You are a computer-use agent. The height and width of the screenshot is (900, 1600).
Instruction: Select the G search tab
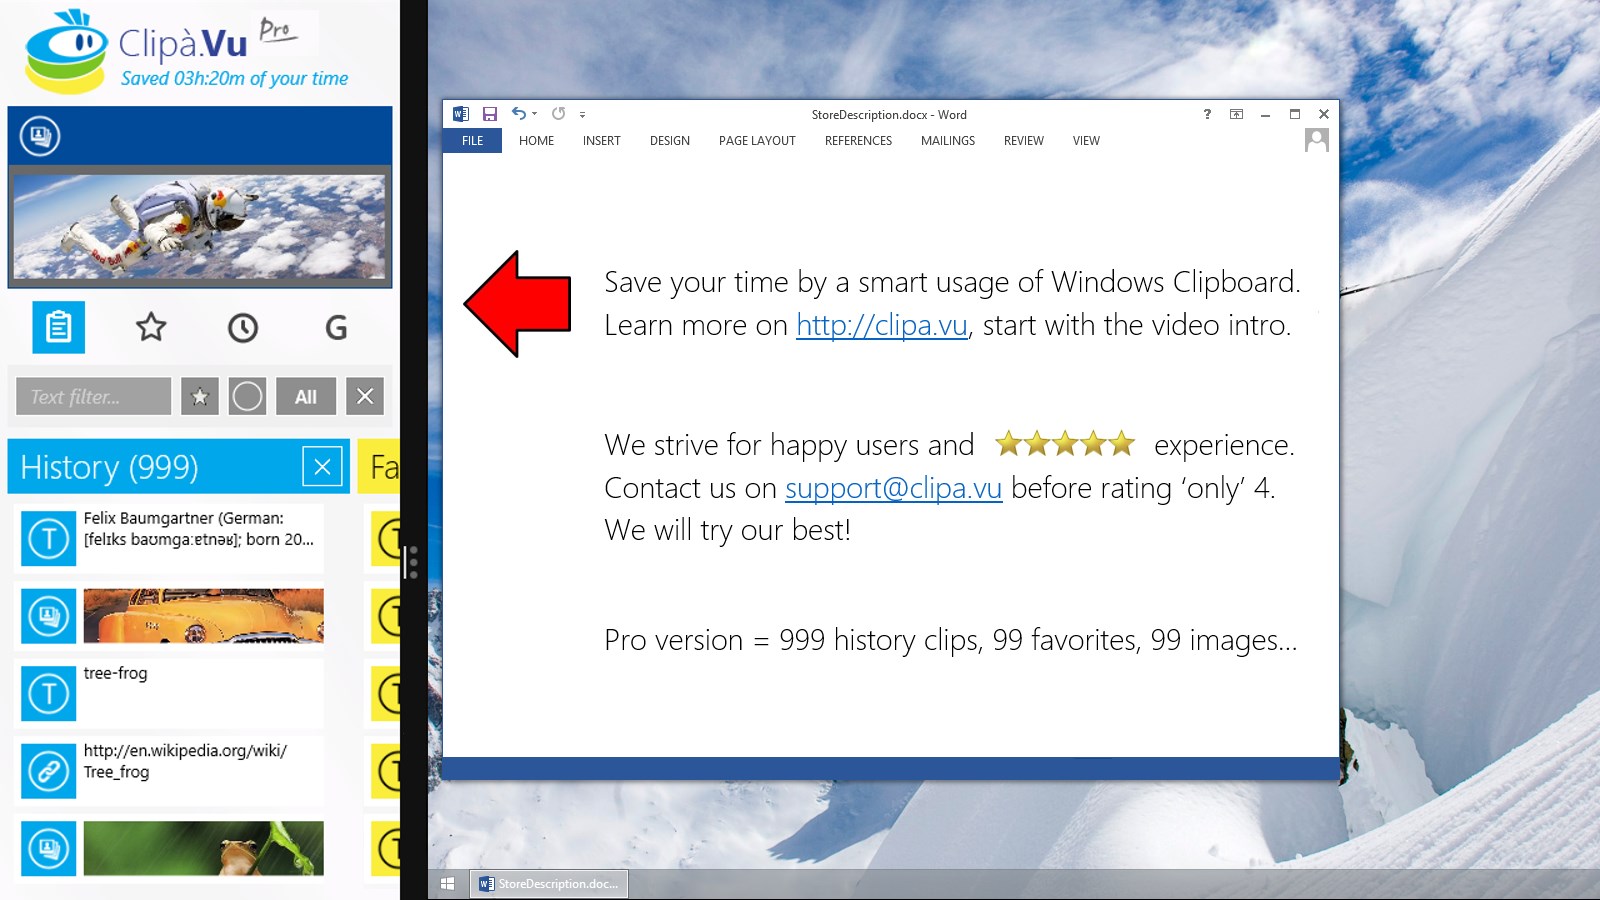point(336,327)
